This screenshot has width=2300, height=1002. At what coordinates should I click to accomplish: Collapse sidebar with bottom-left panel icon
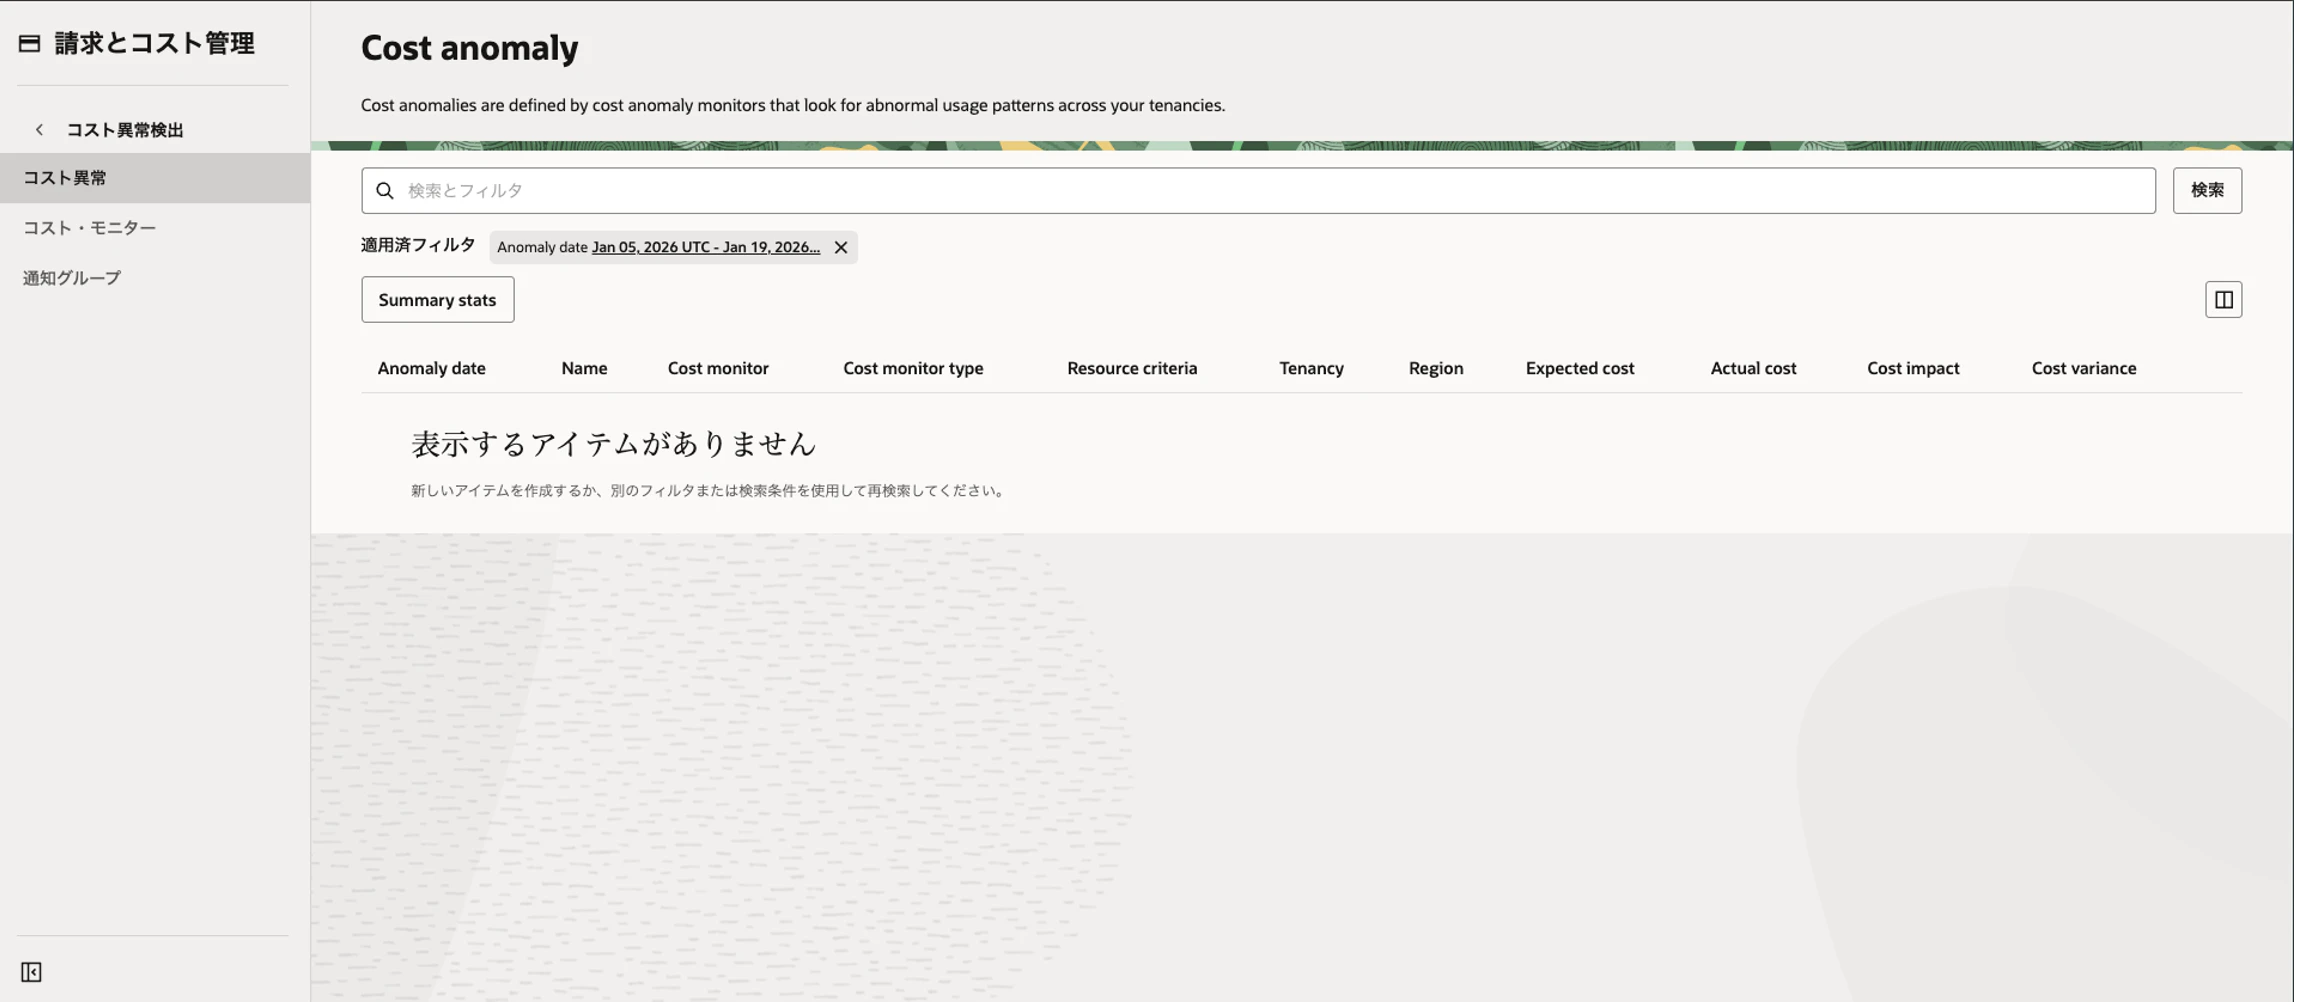(x=31, y=972)
